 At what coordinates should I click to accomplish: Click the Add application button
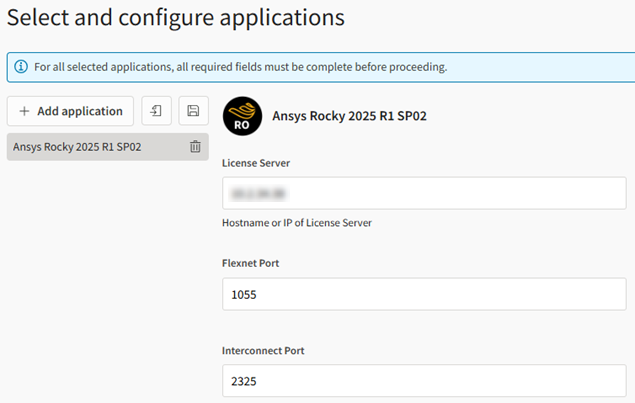[70, 111]
